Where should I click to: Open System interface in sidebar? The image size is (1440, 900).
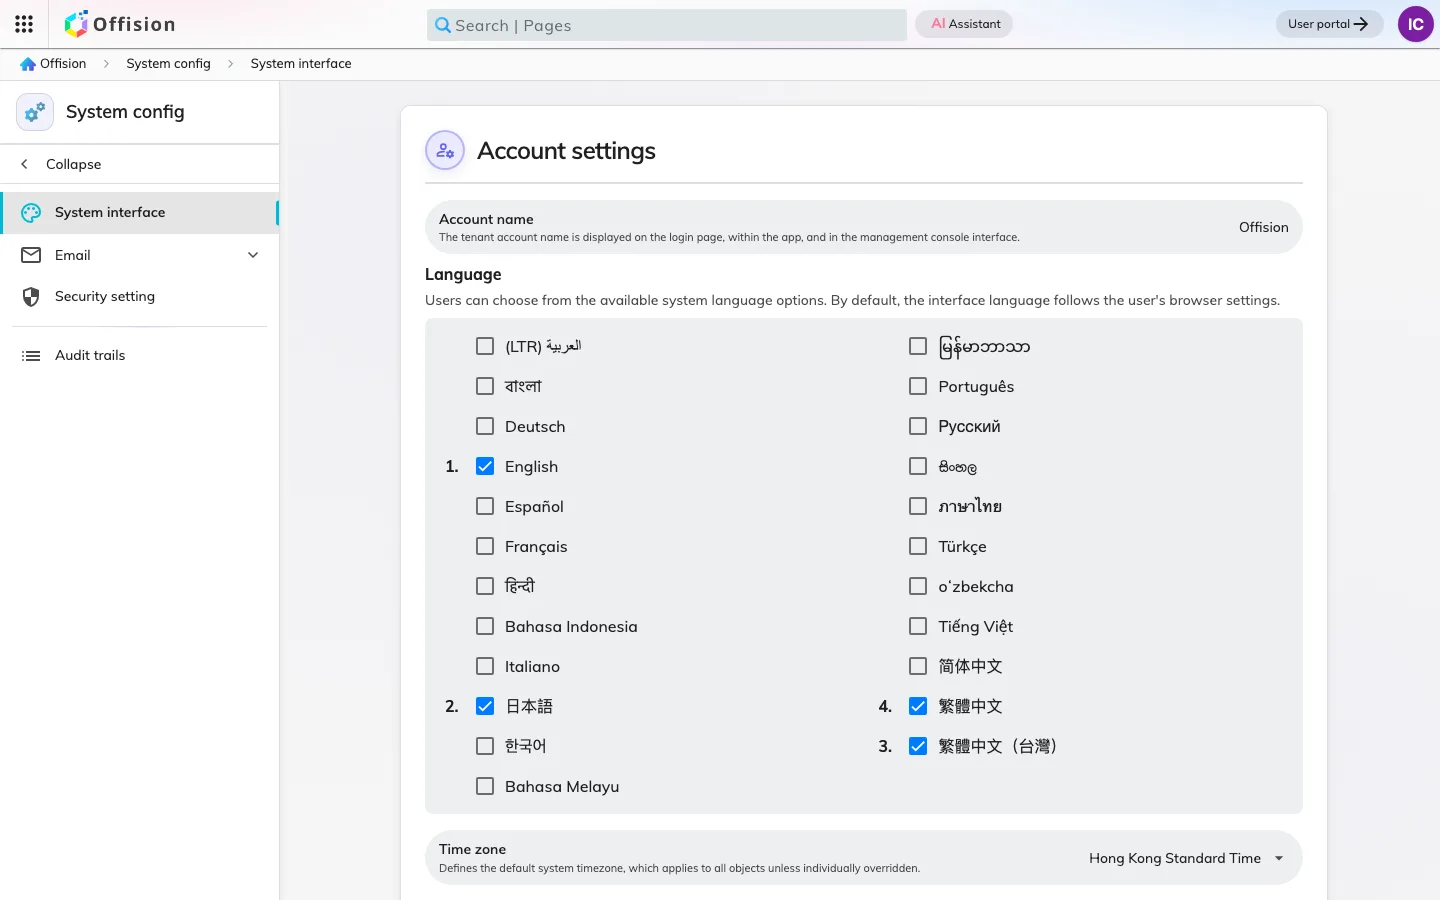point(140,213)
